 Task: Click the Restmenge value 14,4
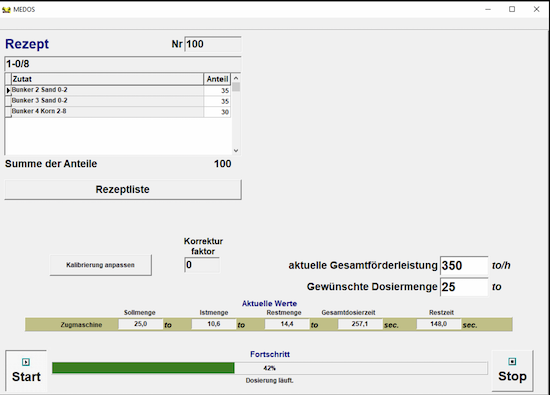point(287,324)
